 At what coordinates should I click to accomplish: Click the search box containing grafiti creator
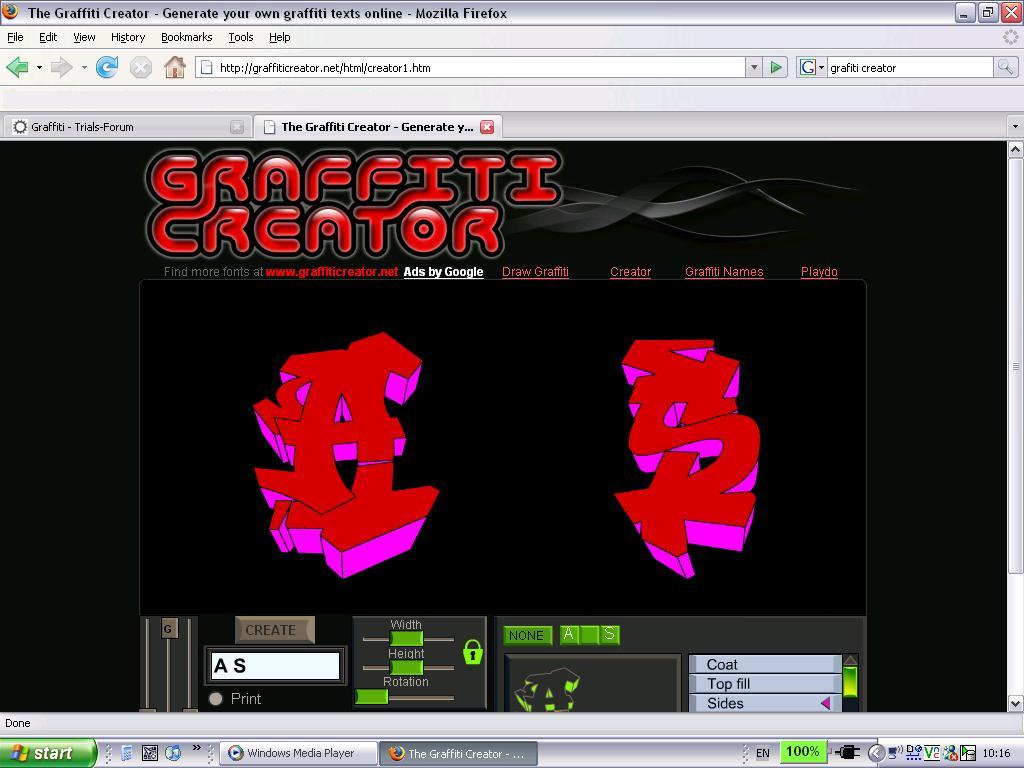(x=910, y=67)
